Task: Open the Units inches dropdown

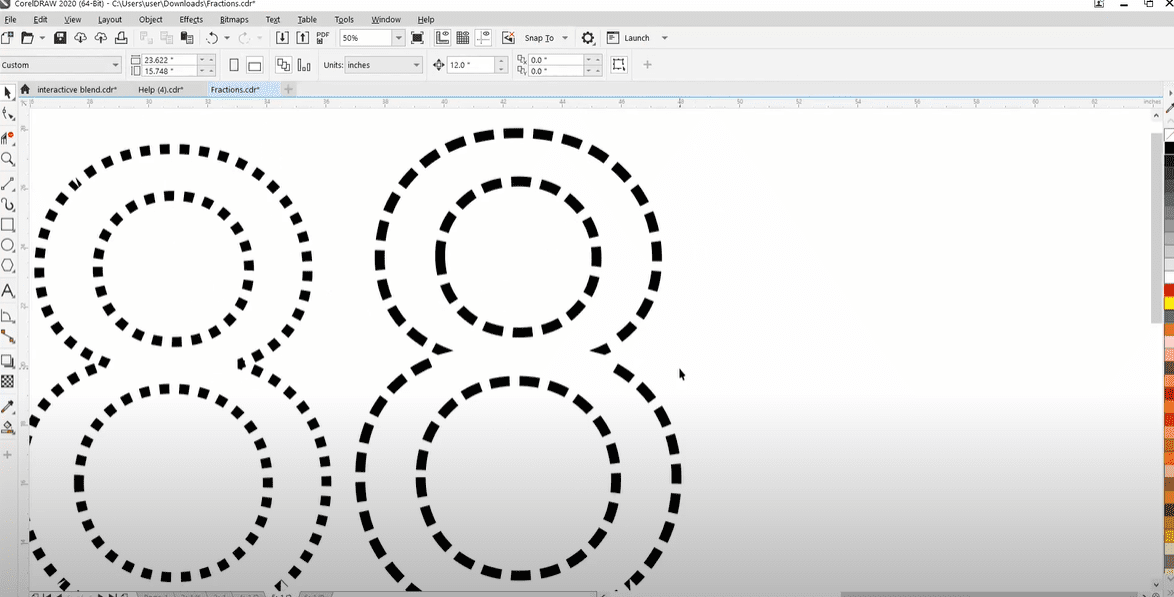Action: tap(416, 65)
